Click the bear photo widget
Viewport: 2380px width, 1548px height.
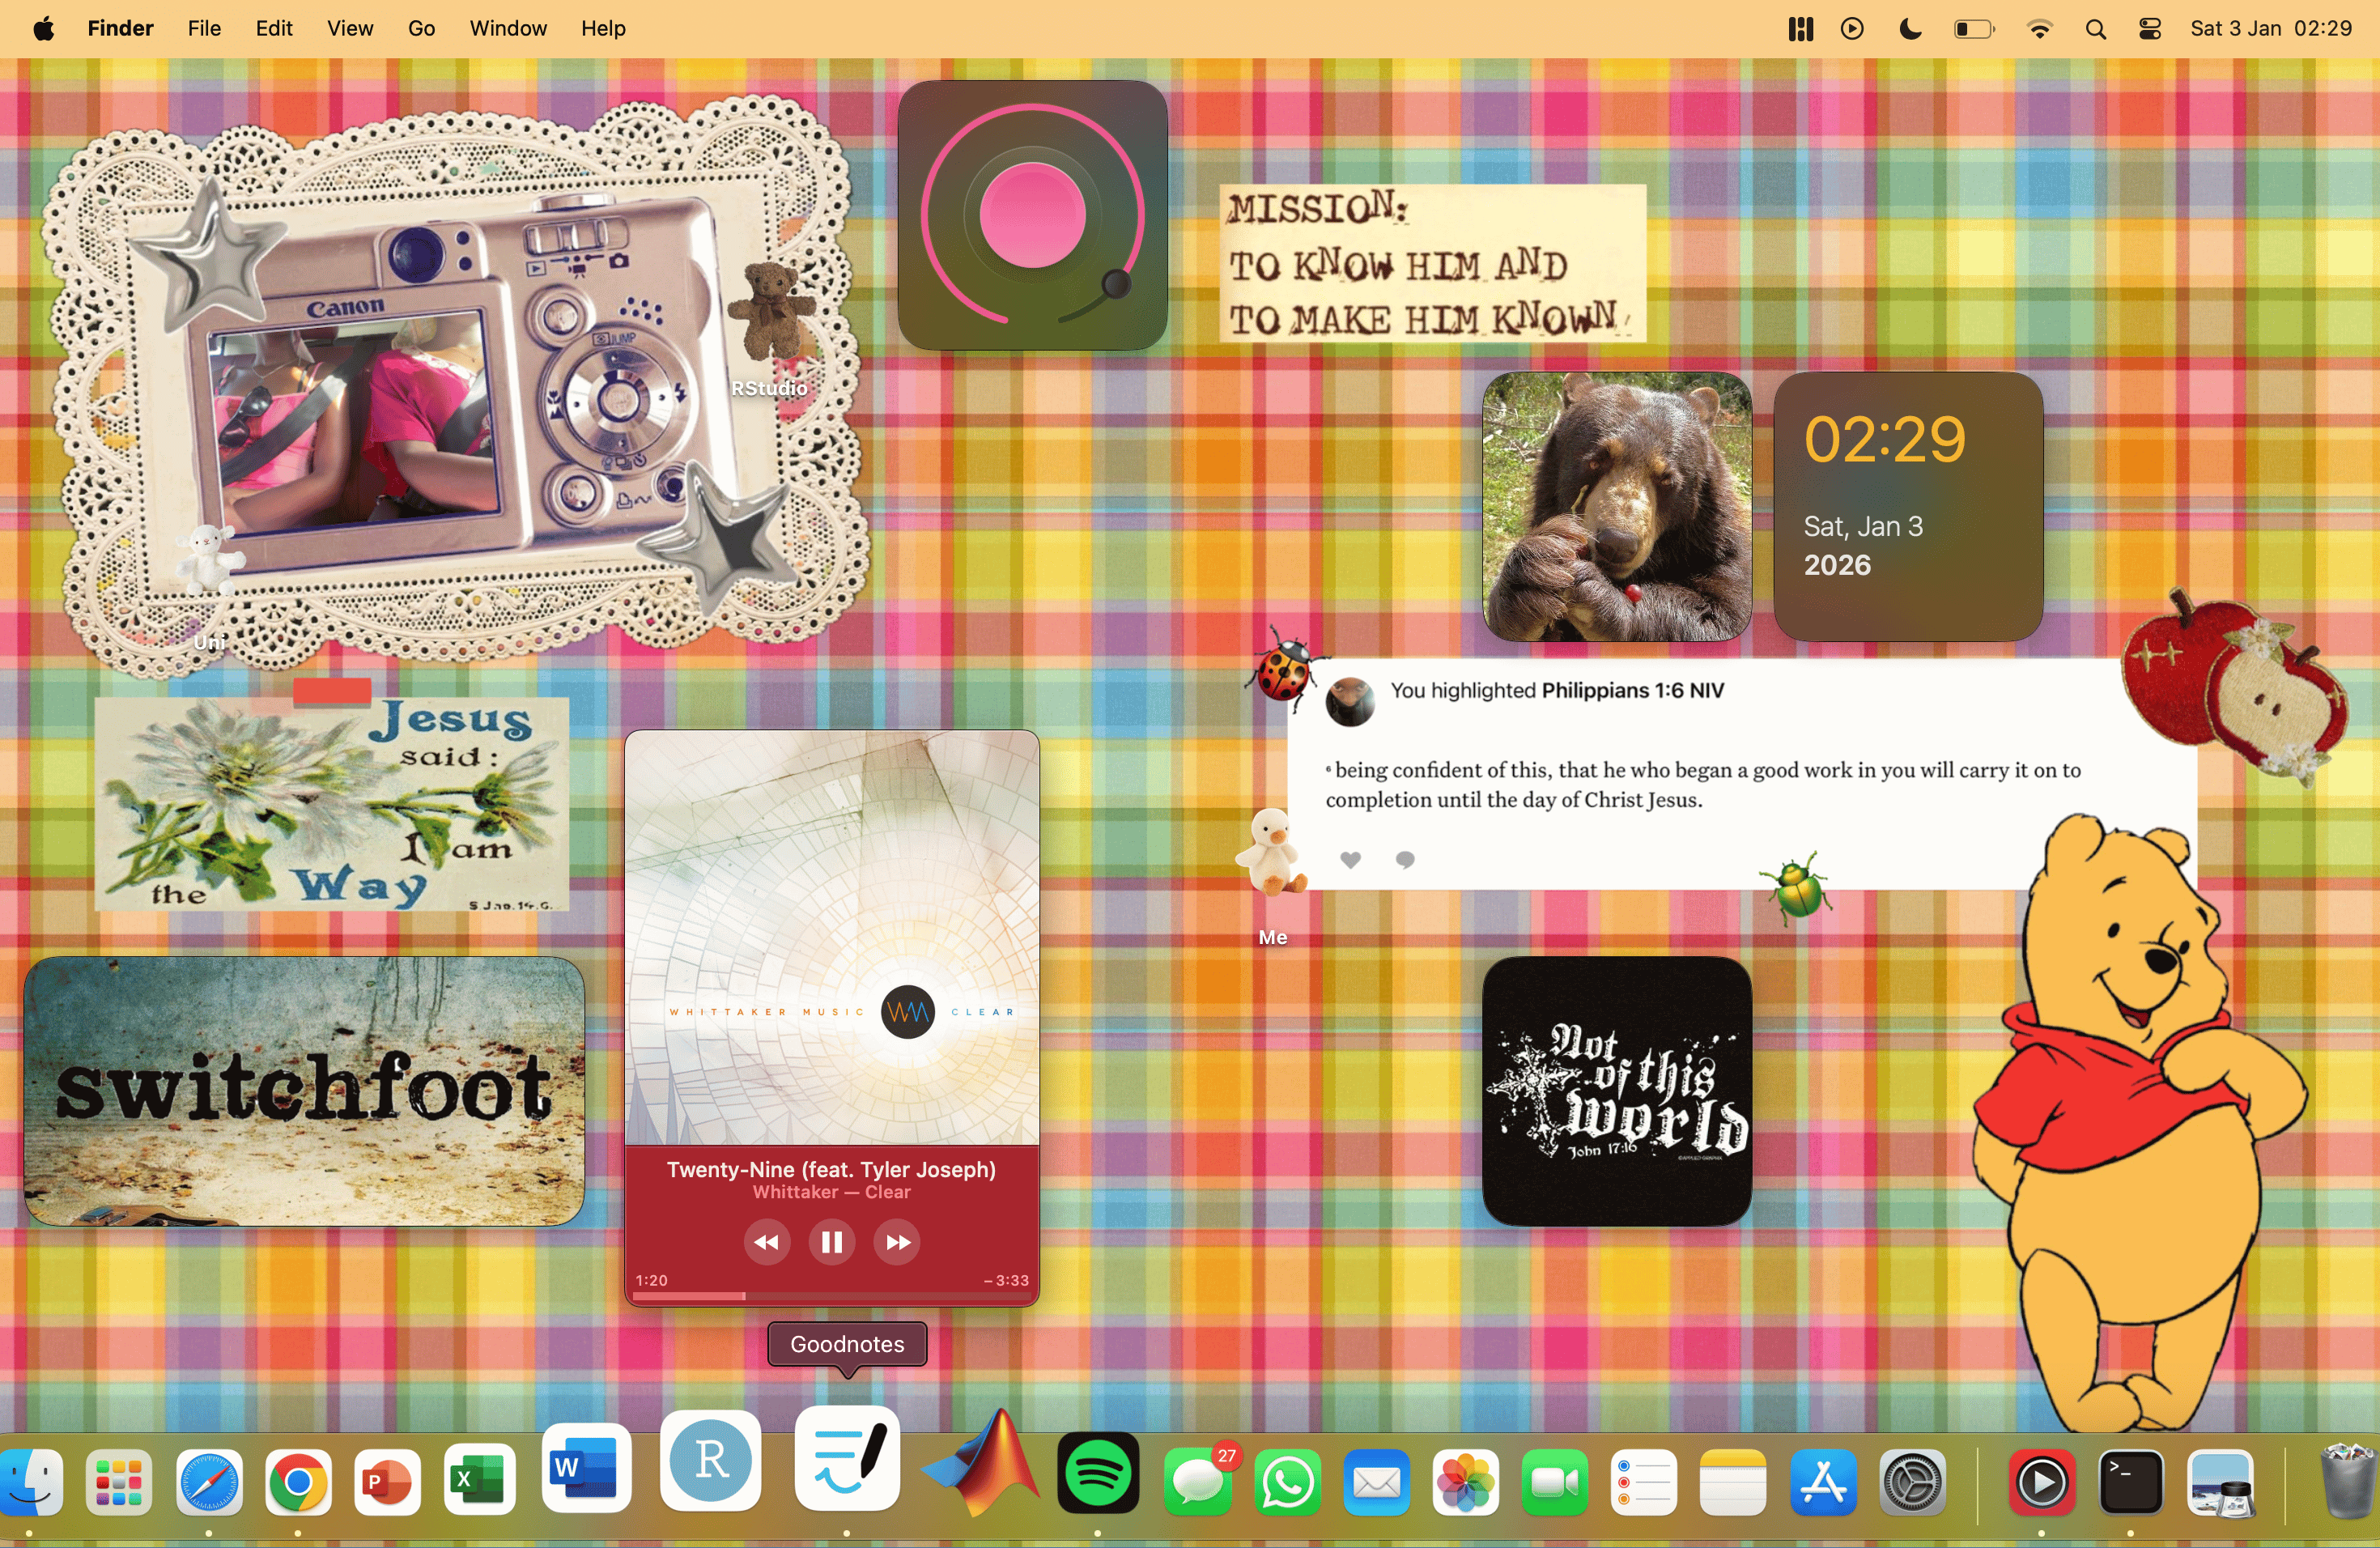pos(1617,506)
